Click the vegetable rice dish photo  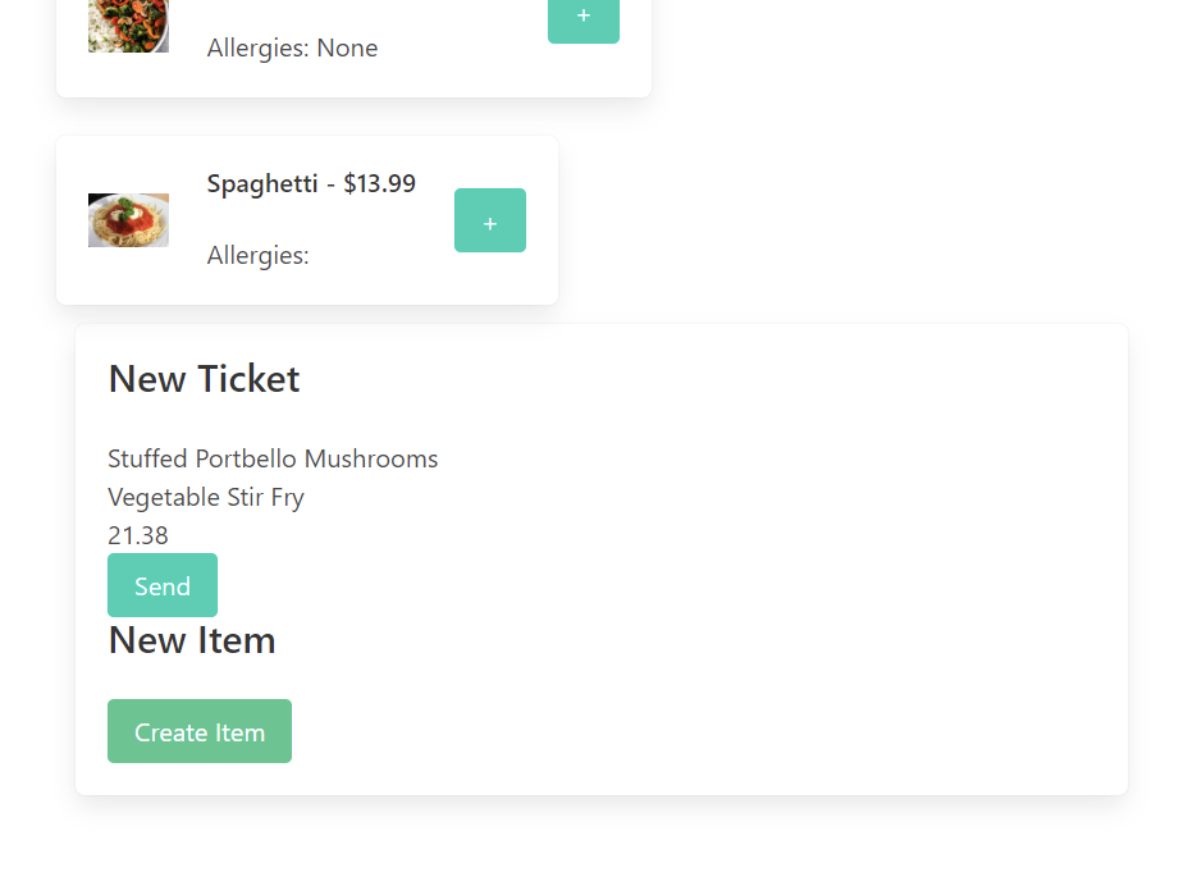coord(128,26)
